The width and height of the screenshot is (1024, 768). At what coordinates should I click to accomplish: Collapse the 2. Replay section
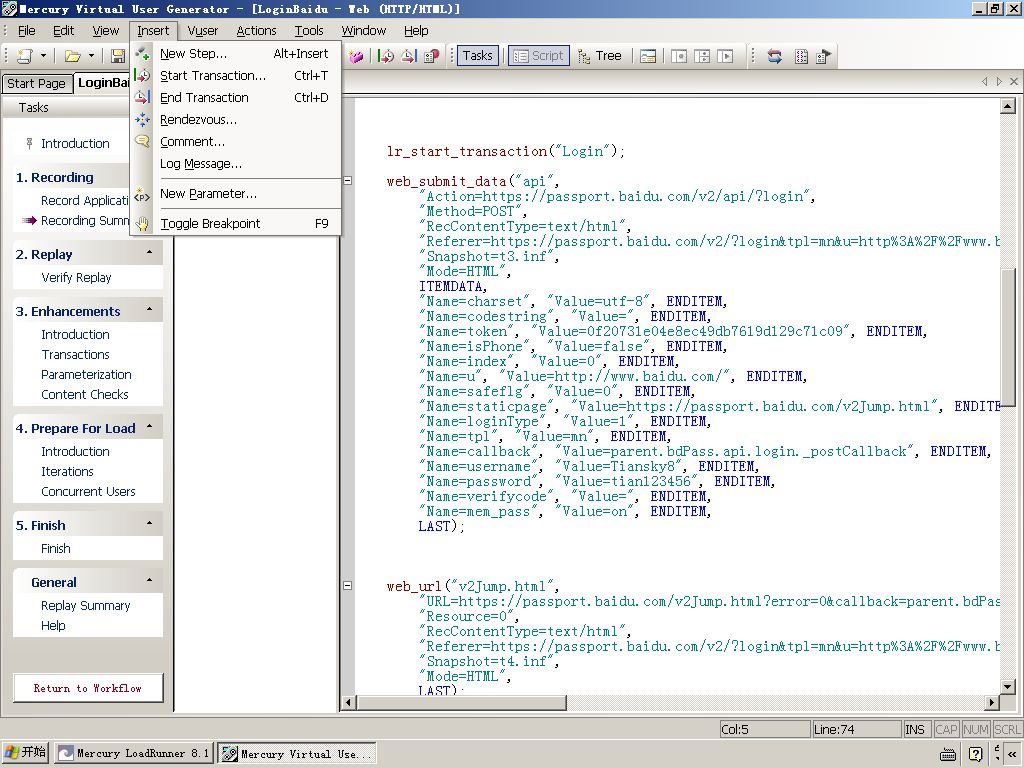[x=150, y=253]
